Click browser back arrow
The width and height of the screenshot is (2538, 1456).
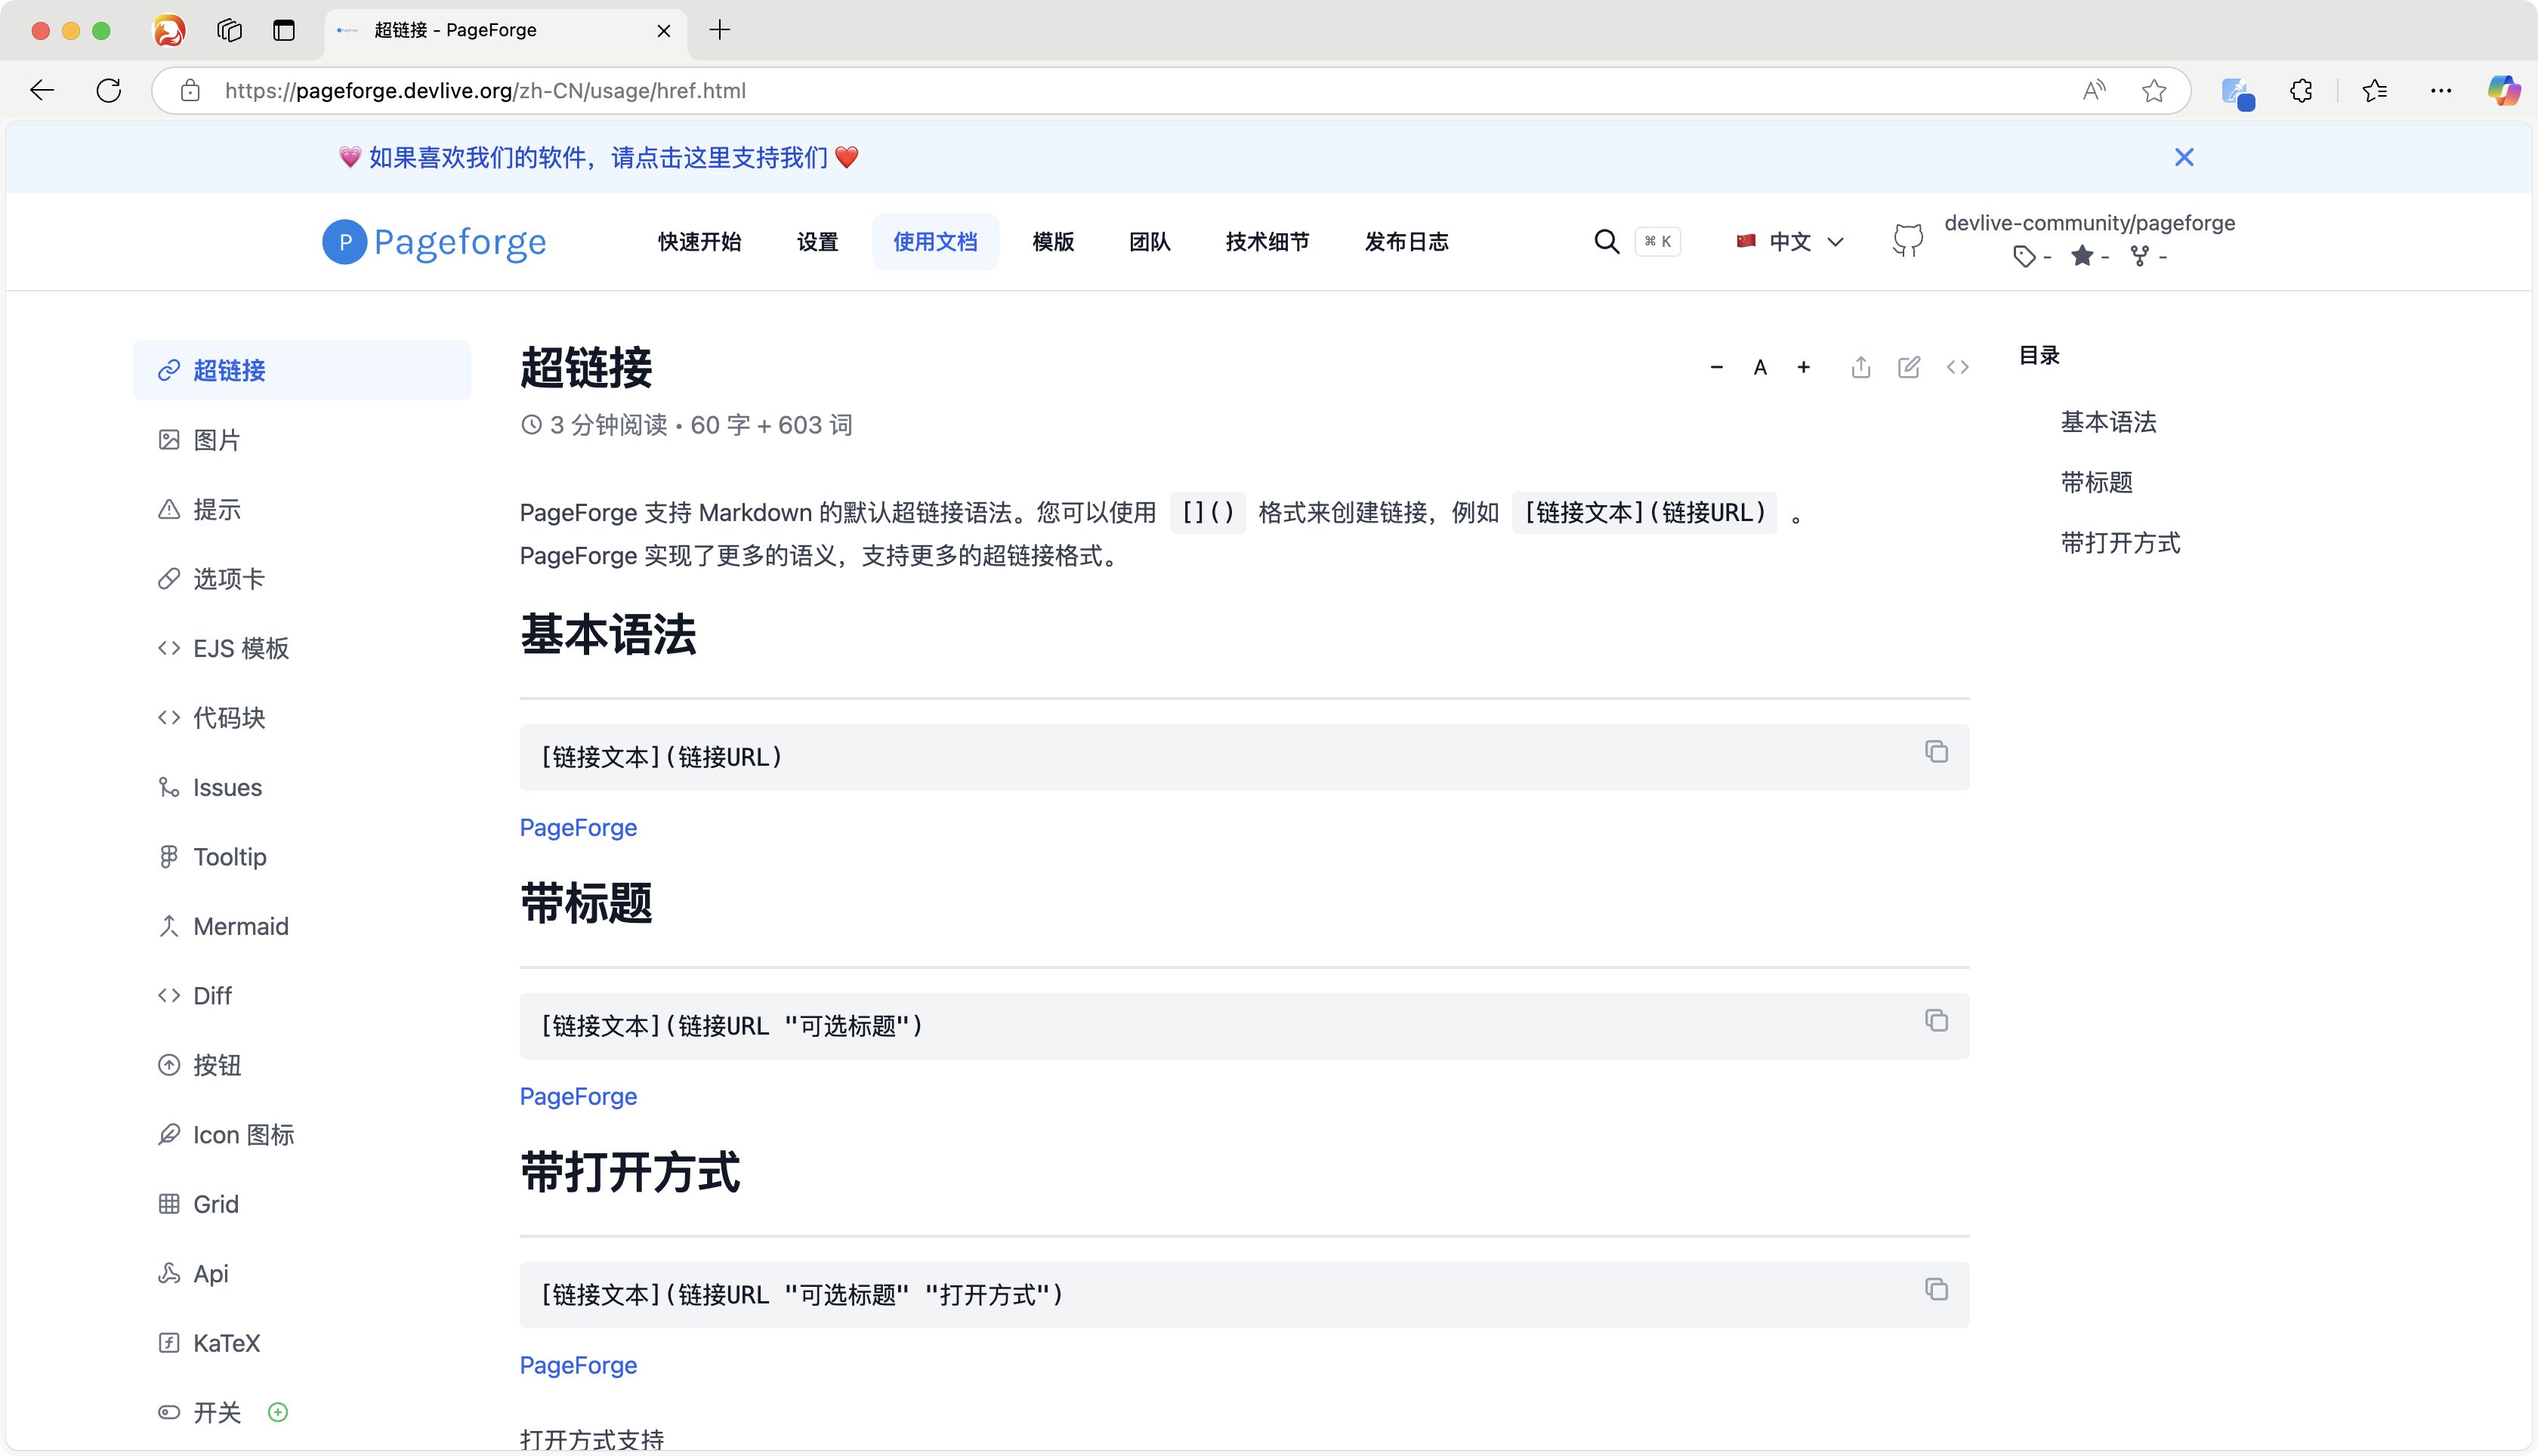[x=42, y=91]
